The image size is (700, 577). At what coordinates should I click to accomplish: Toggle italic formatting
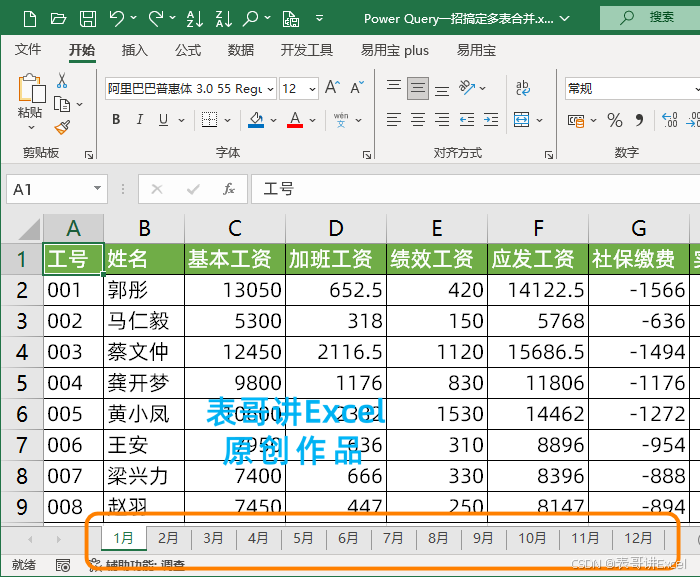tap(140, 119)
